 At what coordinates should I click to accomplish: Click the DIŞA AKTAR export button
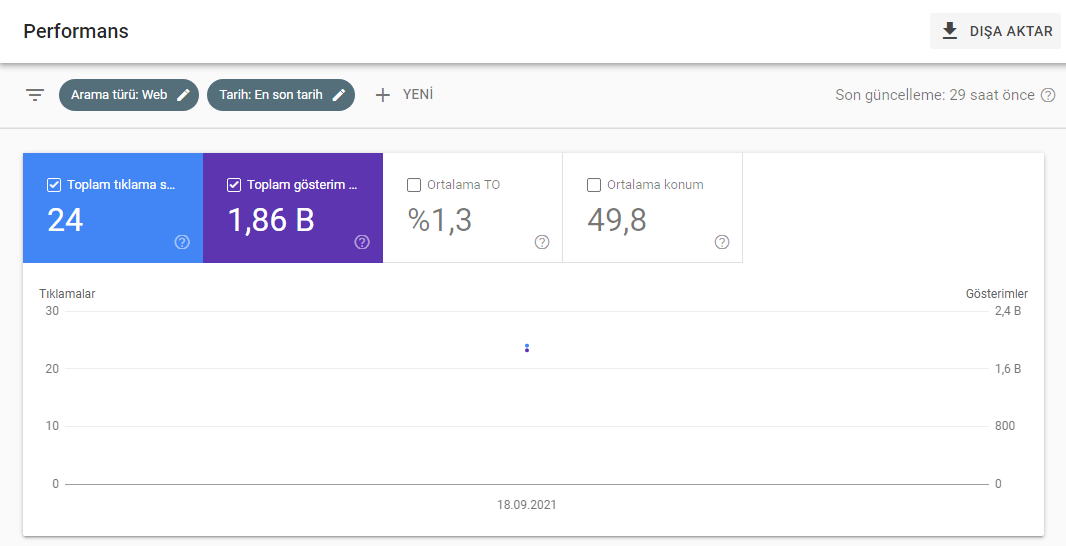pyautogui.click(x=995, y=31)
